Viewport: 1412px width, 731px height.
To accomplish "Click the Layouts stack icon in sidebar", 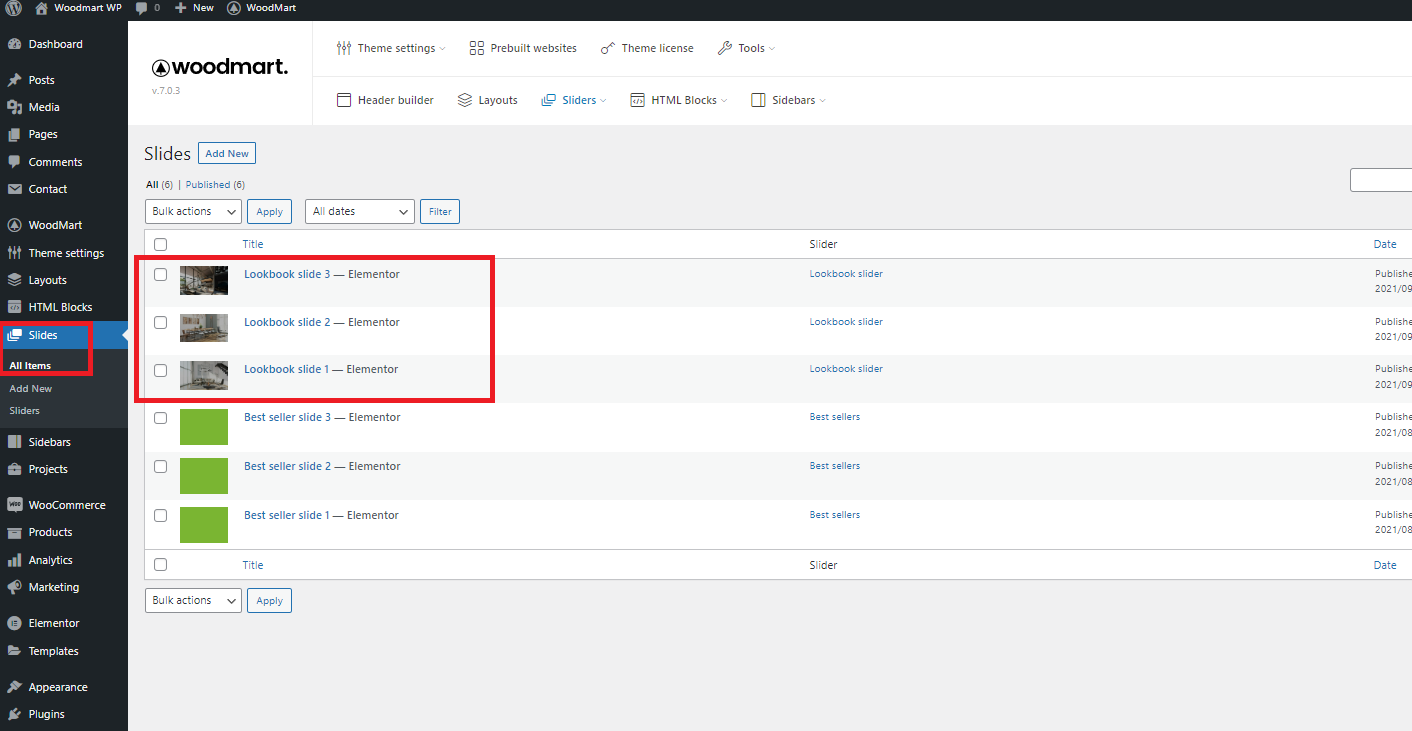I will pos(14,280).
